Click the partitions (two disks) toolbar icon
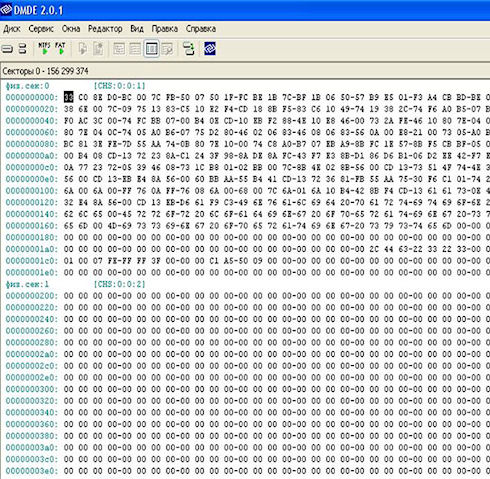The image size is (490, 479). (x=22, y=49)
